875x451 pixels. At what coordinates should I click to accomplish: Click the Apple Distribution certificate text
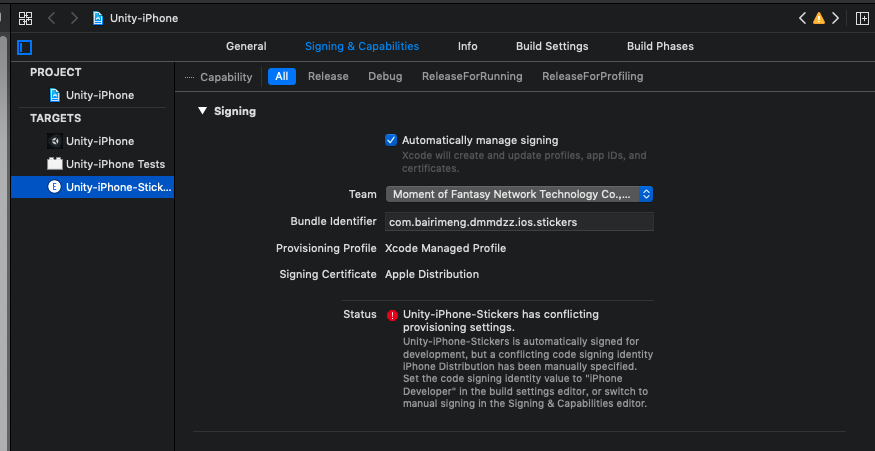(432, 274)
